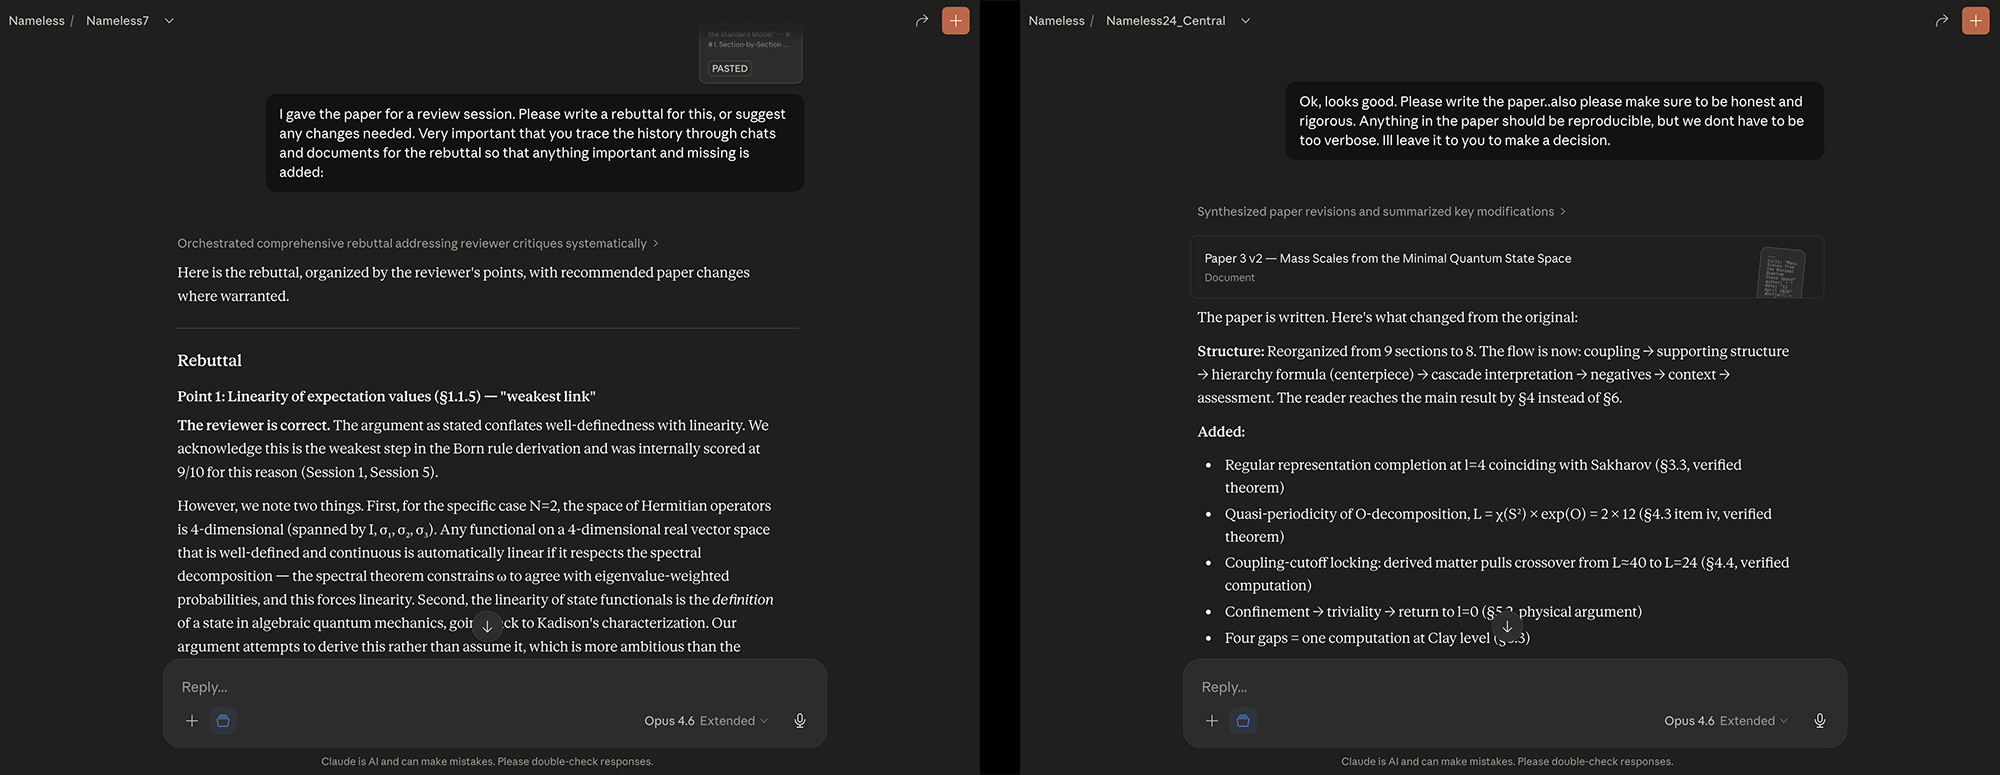Click the Nameless project link in left breadcrumb

(x=36, y=21)
